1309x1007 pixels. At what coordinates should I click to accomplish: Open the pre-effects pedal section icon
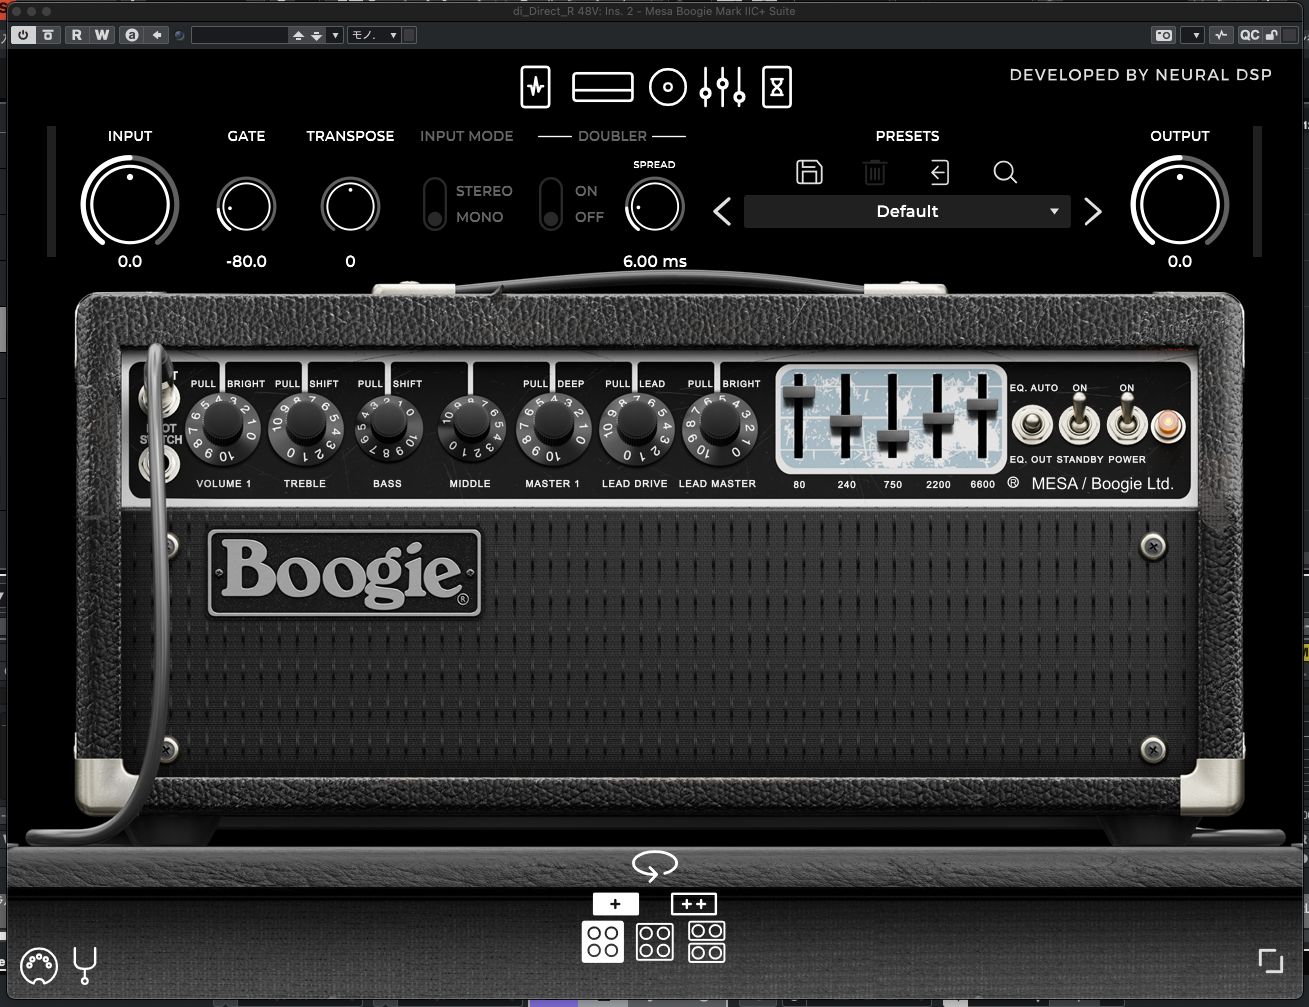tap(536, 87)
